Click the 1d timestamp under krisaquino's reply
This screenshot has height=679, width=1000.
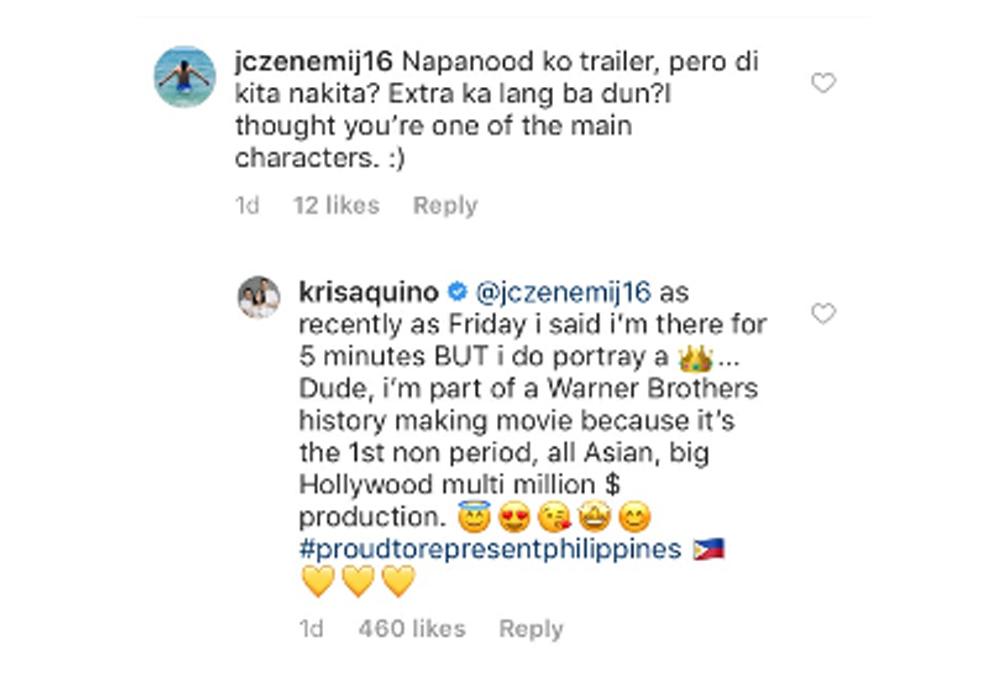coord(311,629)
